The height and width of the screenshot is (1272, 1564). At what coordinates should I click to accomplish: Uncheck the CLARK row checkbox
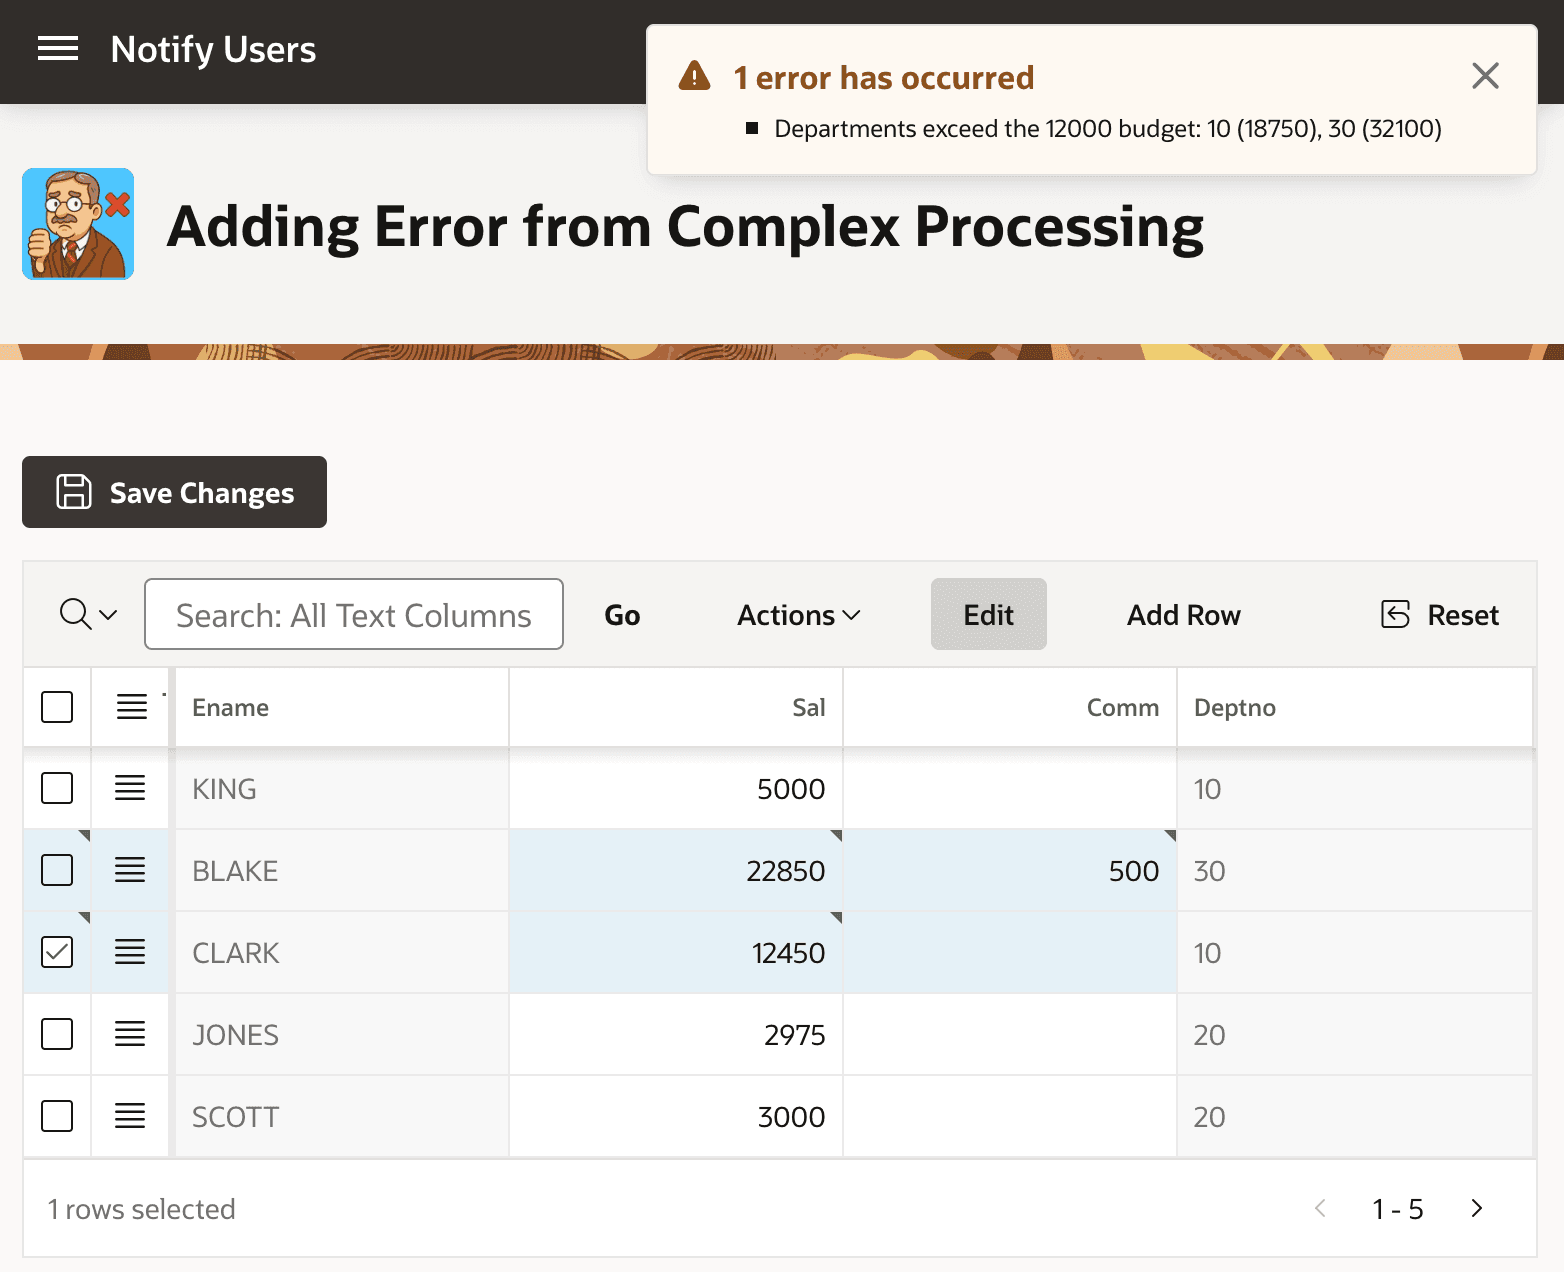click(57, 953)
